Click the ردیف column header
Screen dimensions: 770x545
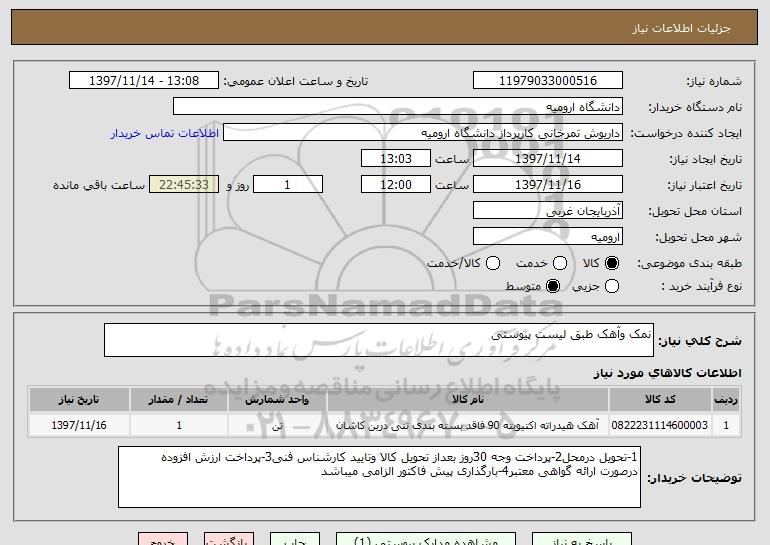tap(726, 400)
